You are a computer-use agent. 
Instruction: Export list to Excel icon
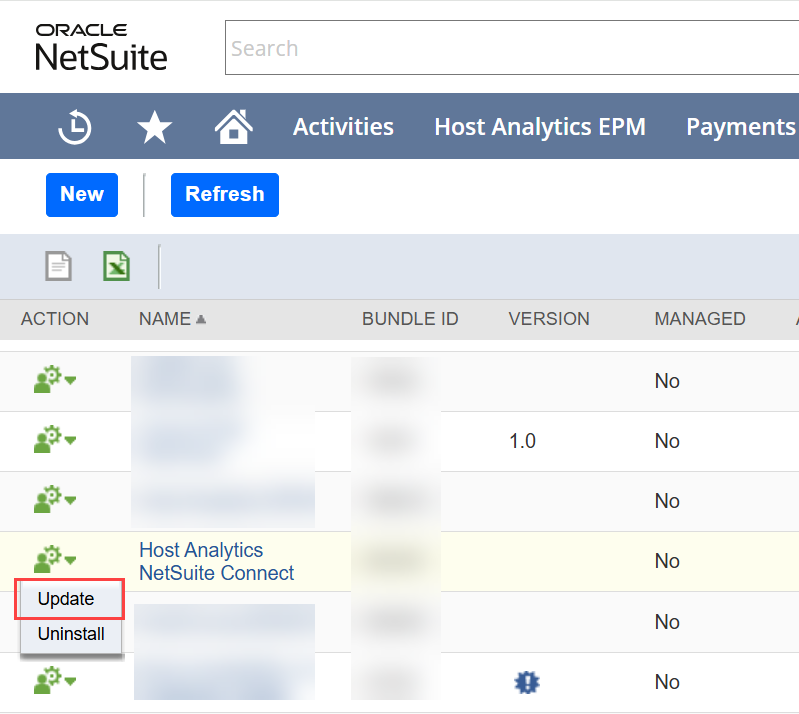point(117,266)
